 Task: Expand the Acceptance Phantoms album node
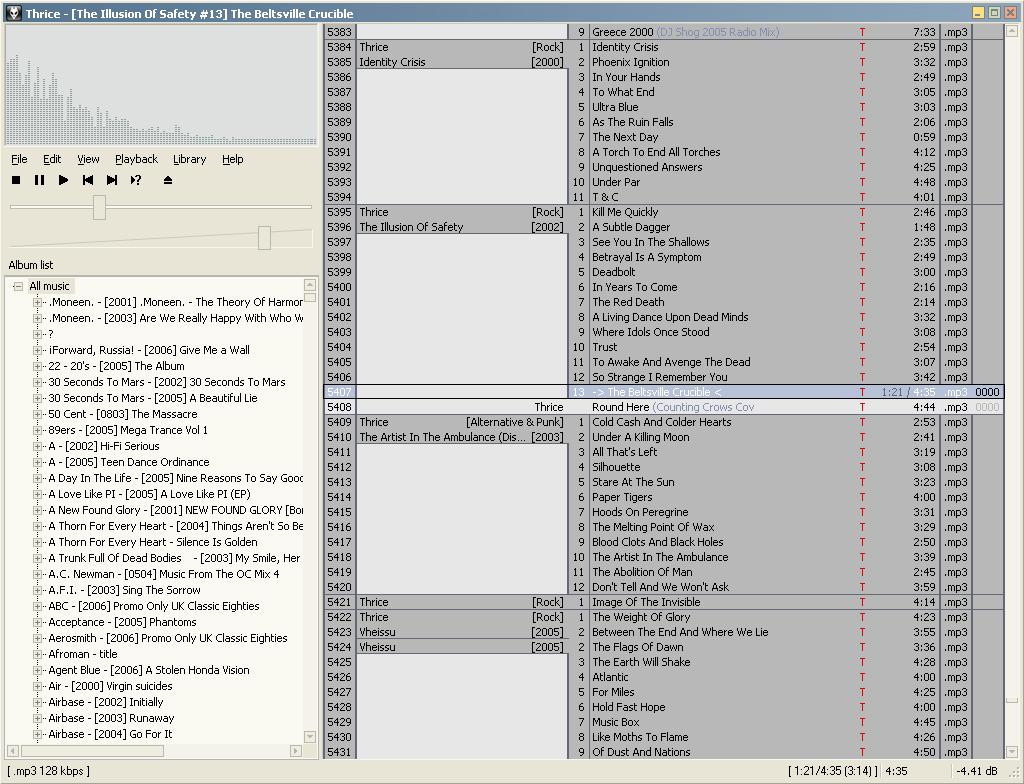point(38,622)
